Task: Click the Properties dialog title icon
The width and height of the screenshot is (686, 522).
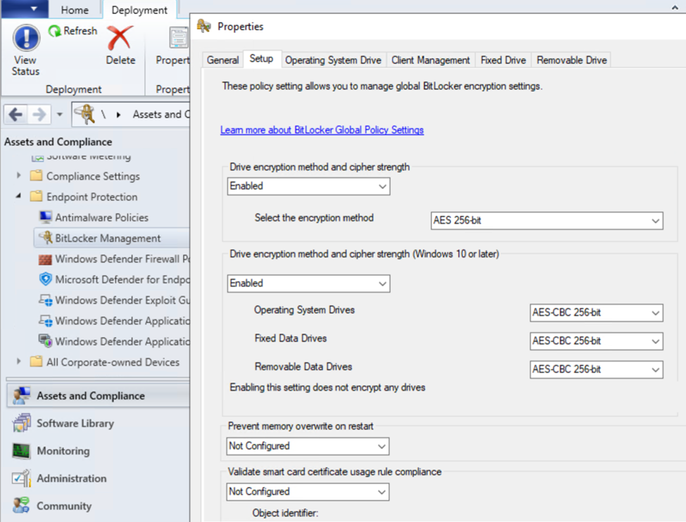Action: (x=204, y=26)
